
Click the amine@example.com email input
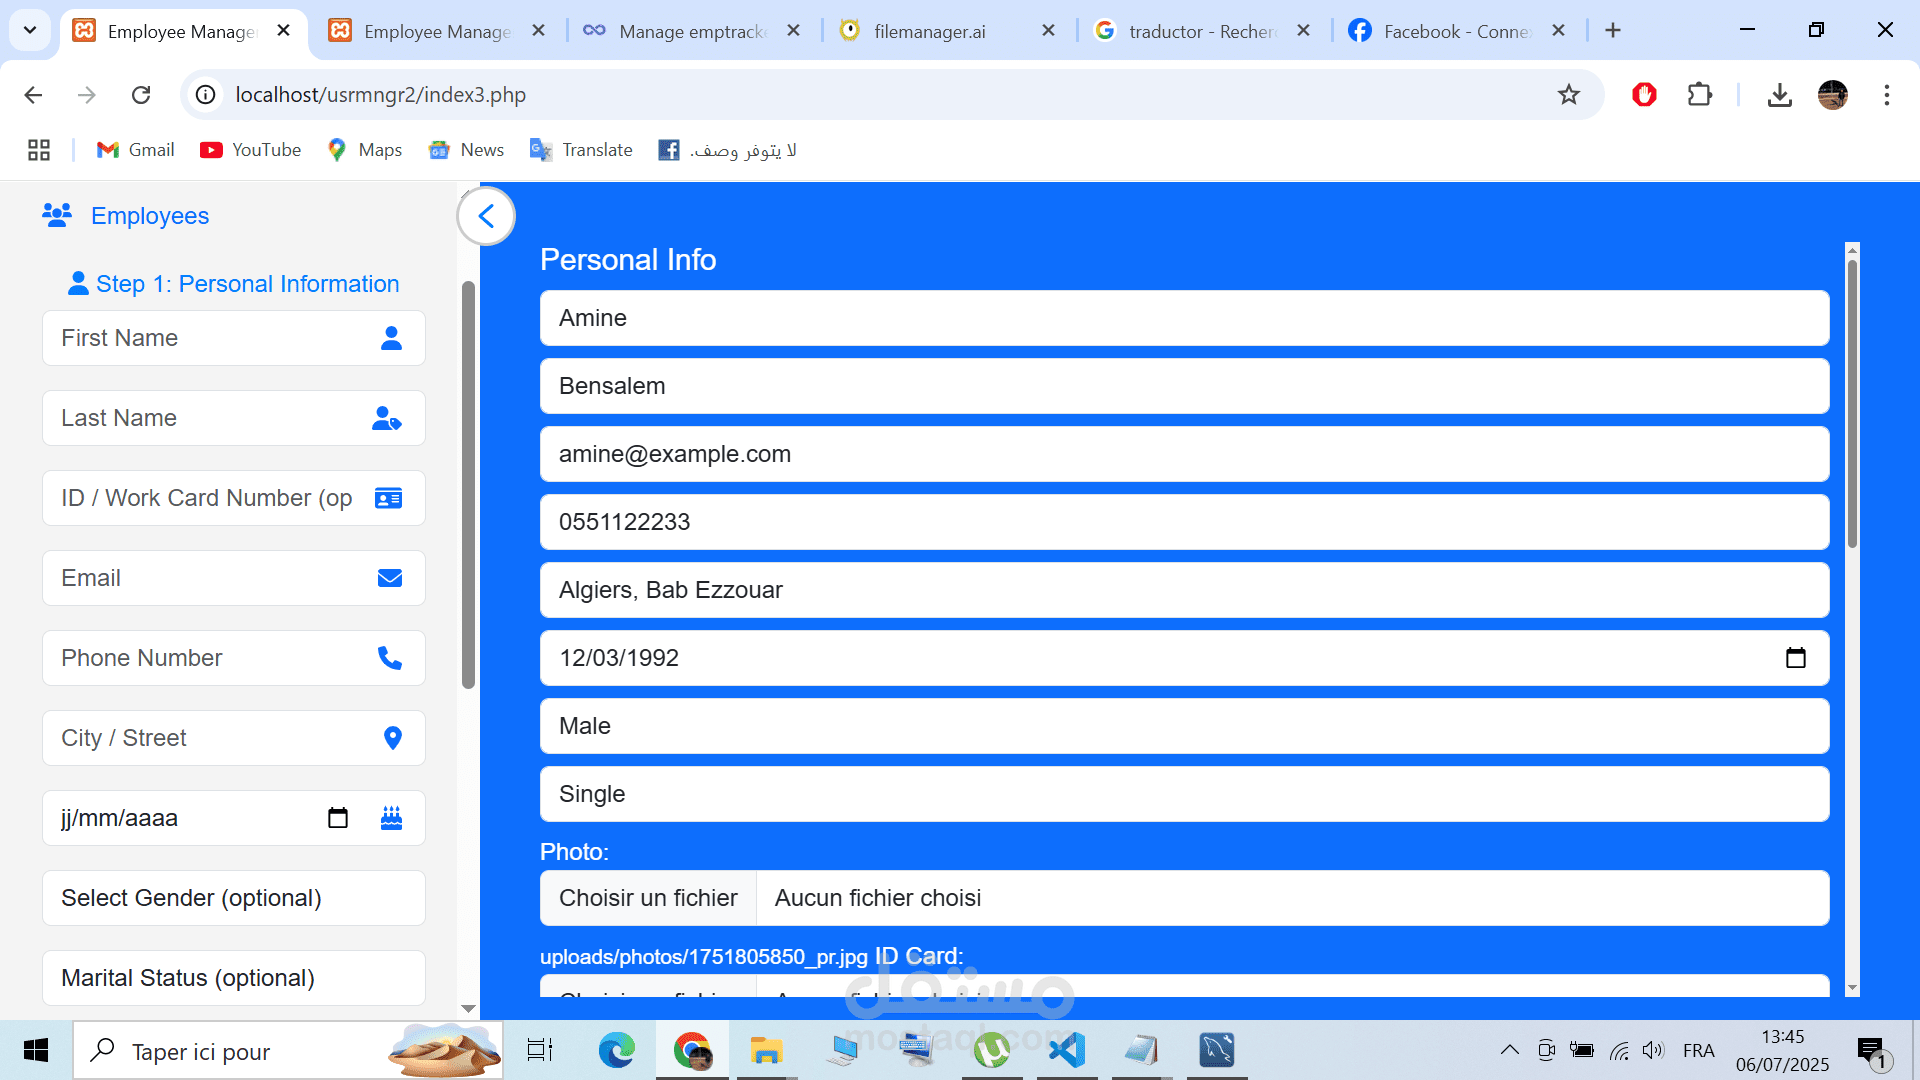pyautogui.click(x=1184, y=454)
